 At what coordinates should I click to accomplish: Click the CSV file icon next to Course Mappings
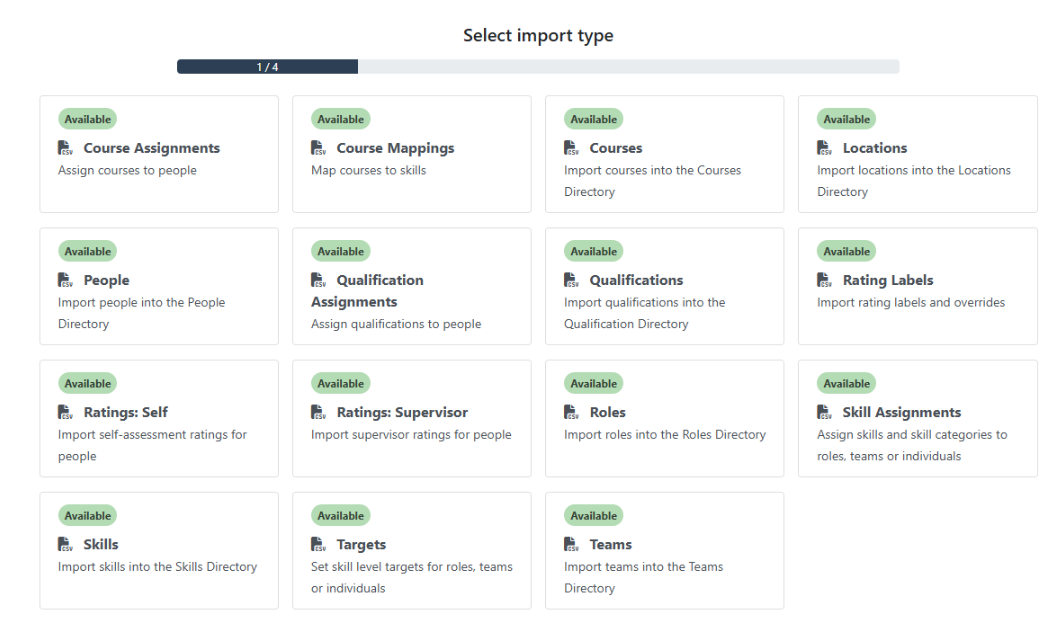(319, 148)
